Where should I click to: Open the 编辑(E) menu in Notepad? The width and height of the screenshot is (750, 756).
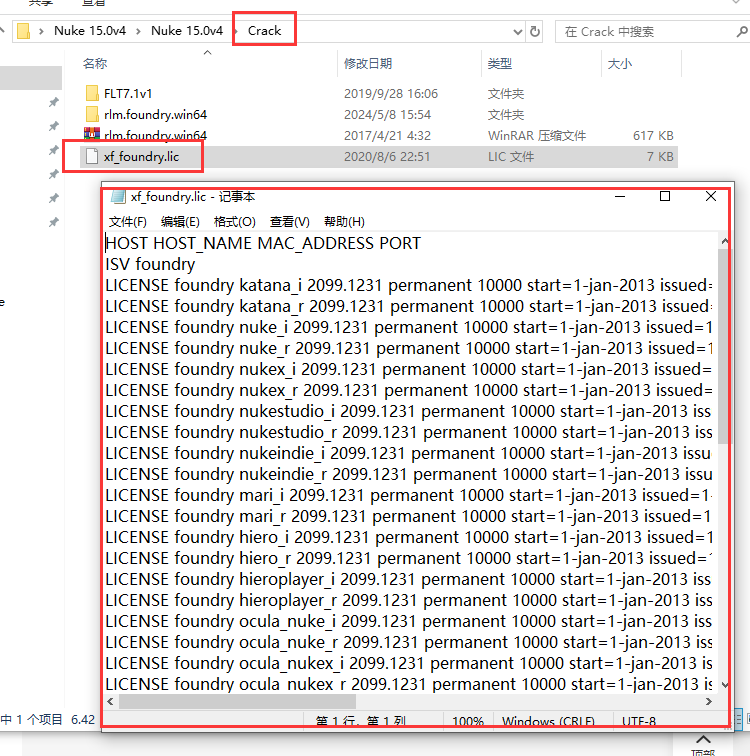click(x=180, y=222)
